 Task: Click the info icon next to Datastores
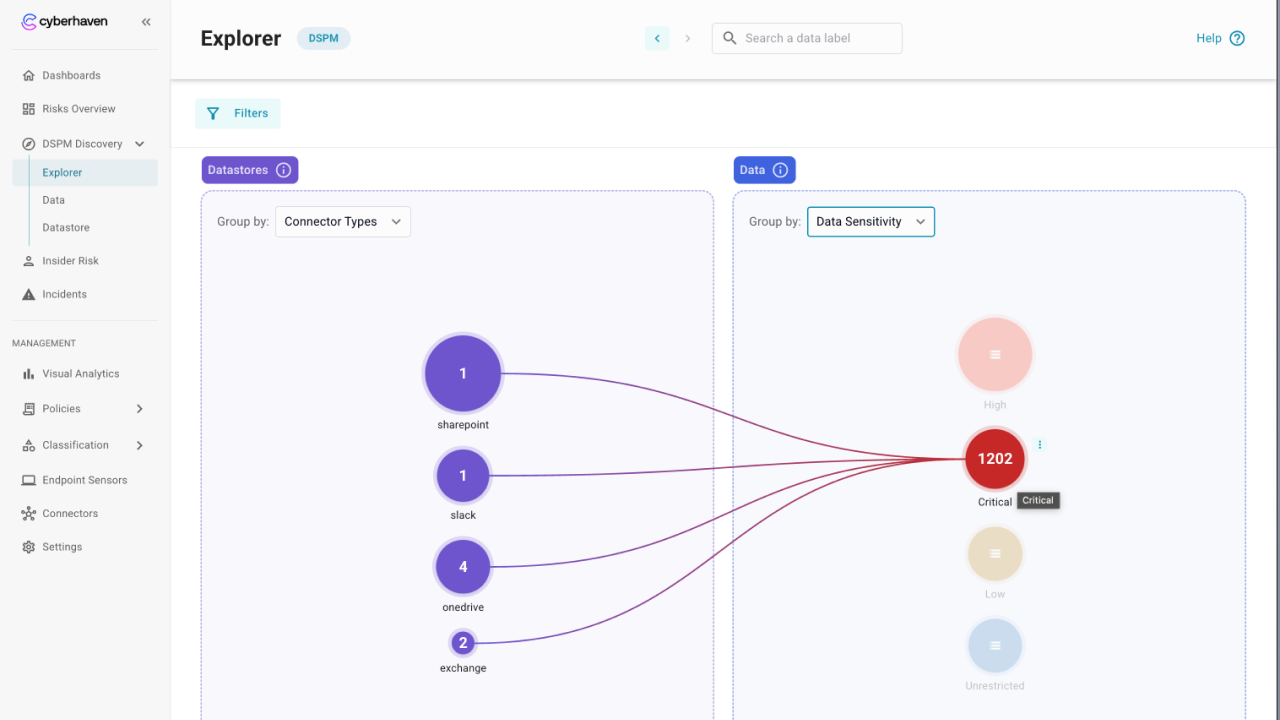pos(283,170)
